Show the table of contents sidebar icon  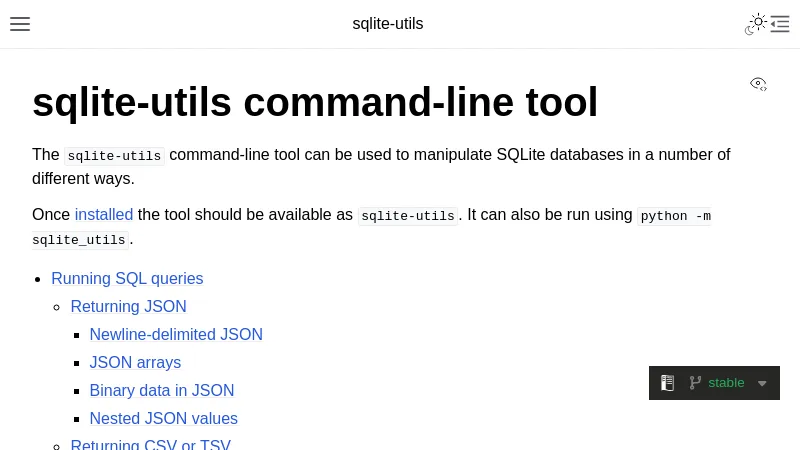[x=781, y=24]
